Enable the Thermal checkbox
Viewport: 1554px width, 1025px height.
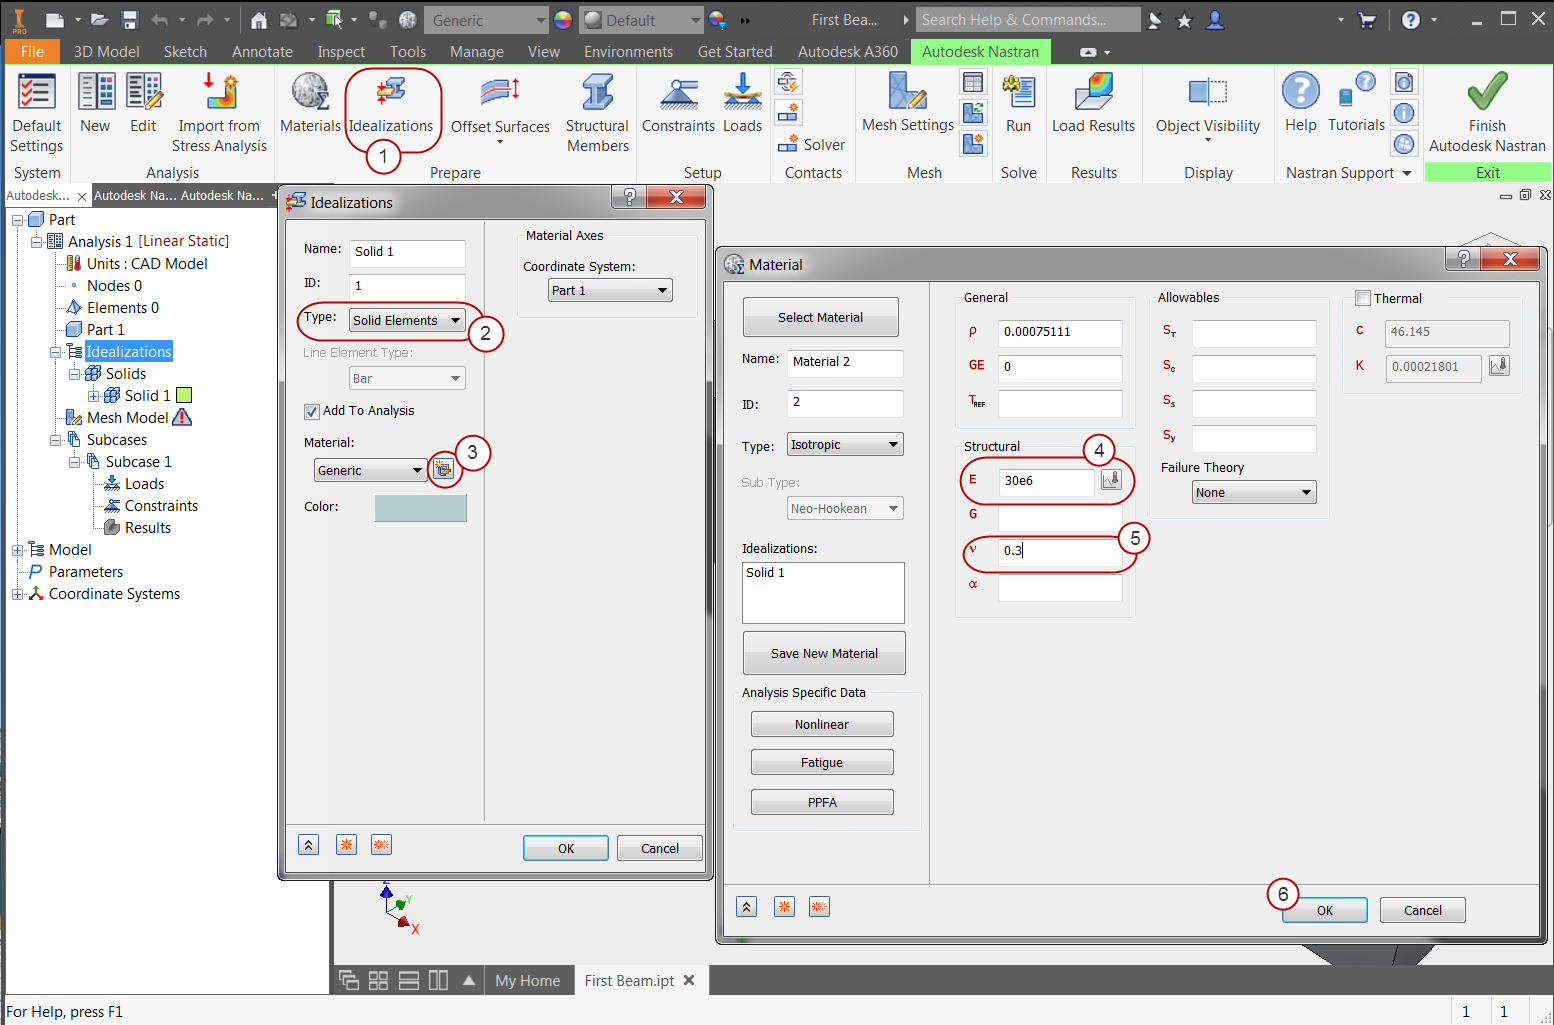pos(1362,298)
